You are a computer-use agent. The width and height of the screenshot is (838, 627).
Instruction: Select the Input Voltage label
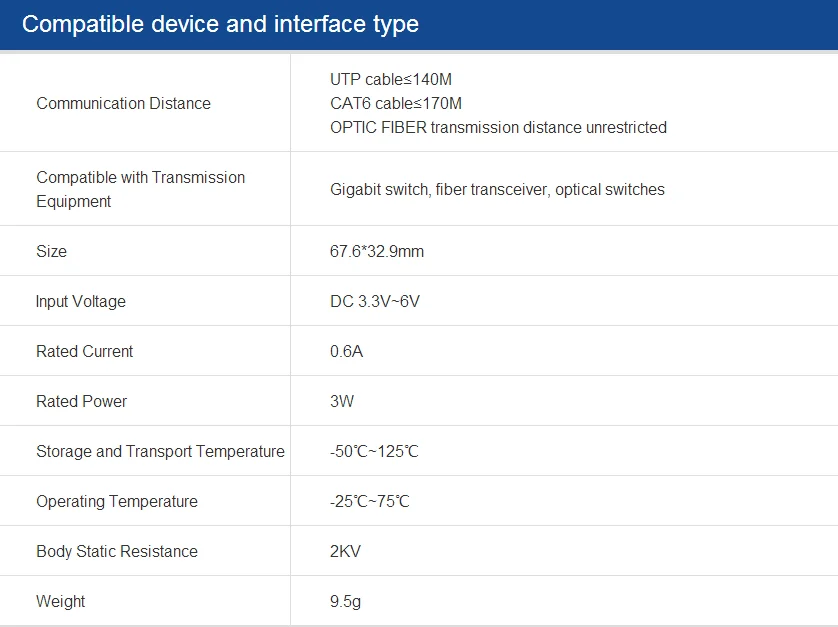coord(80,301)
